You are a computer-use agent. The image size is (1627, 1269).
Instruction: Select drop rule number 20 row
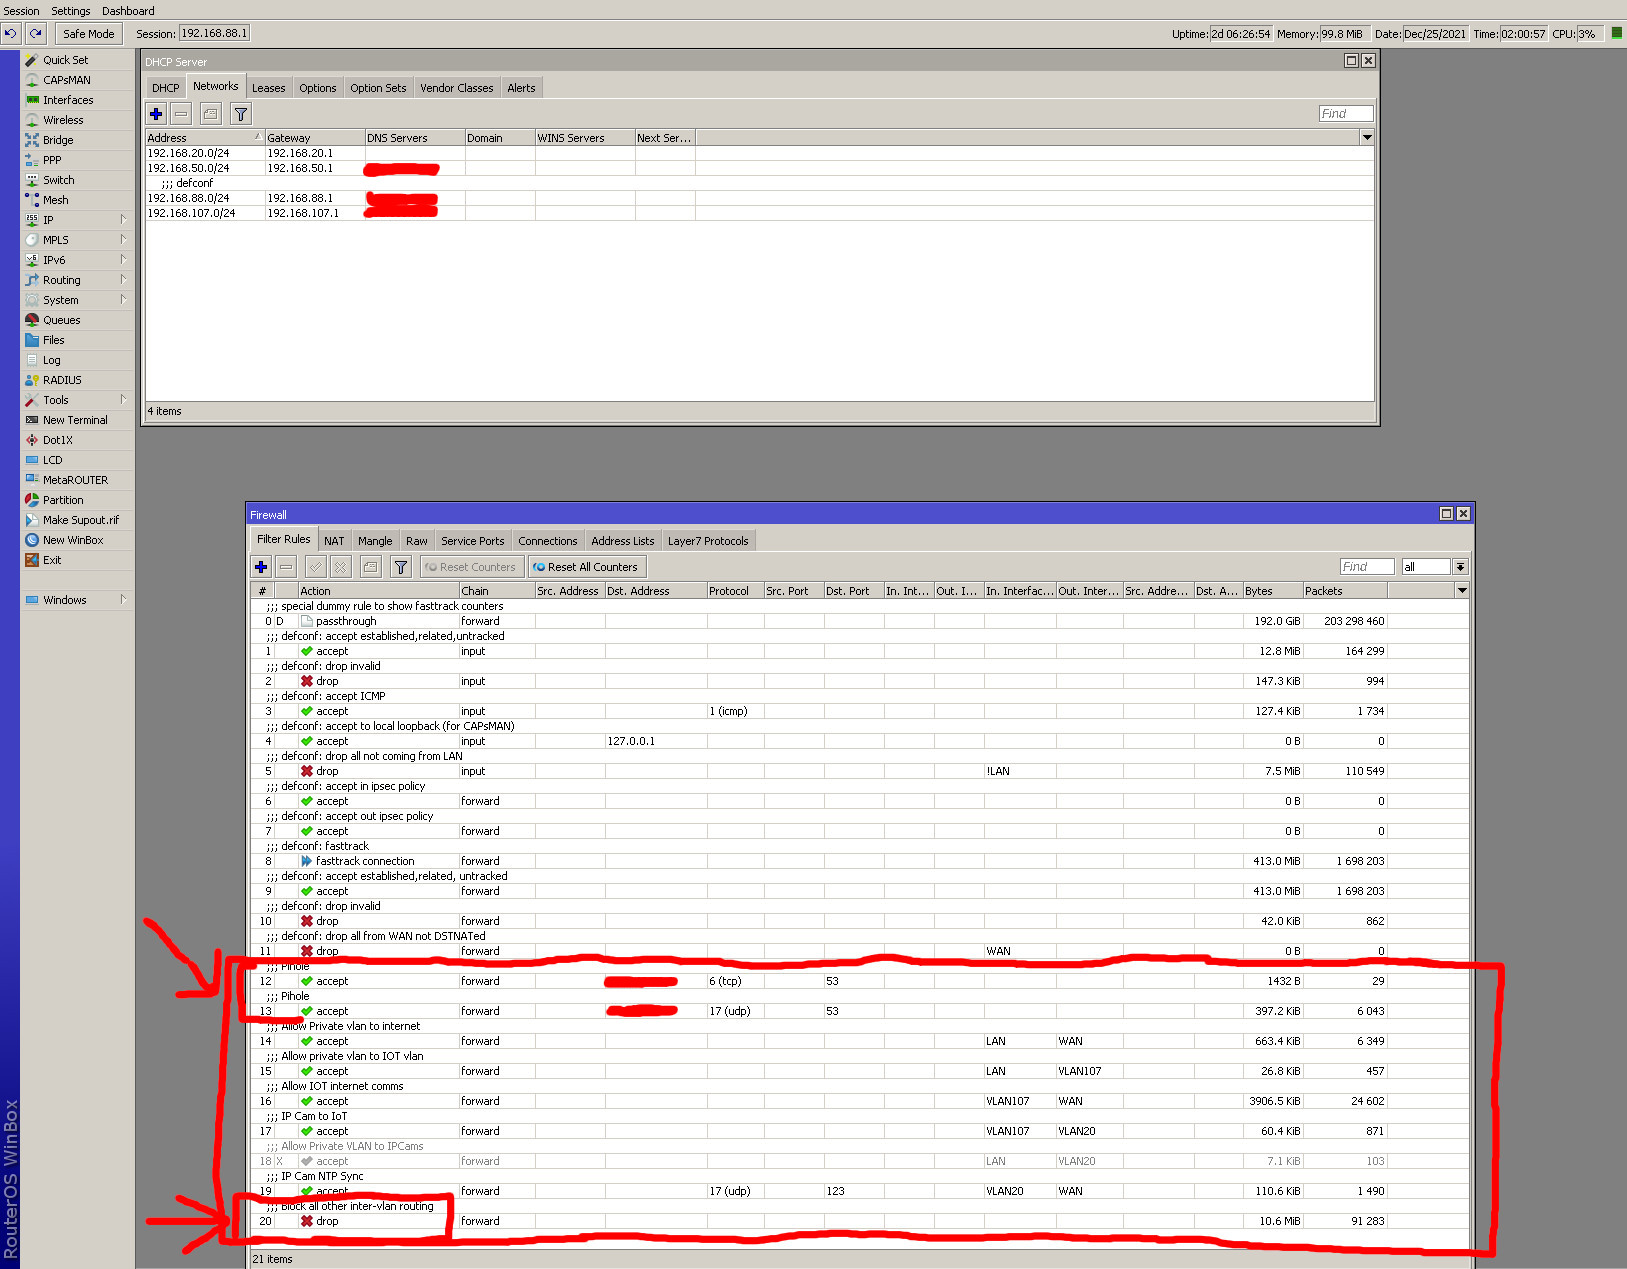(x=860, y=1221)
